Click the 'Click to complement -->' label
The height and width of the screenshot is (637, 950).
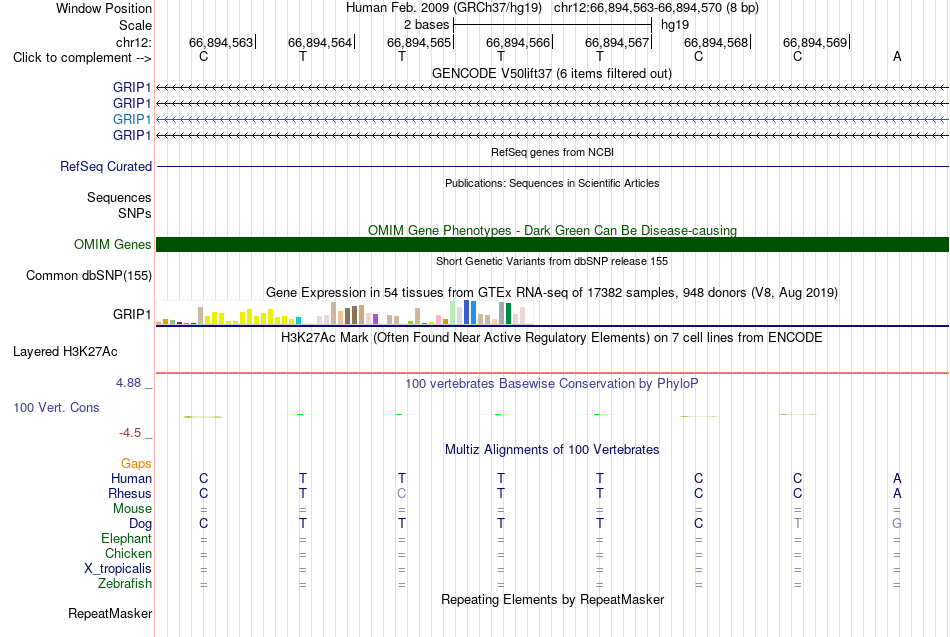82,58
